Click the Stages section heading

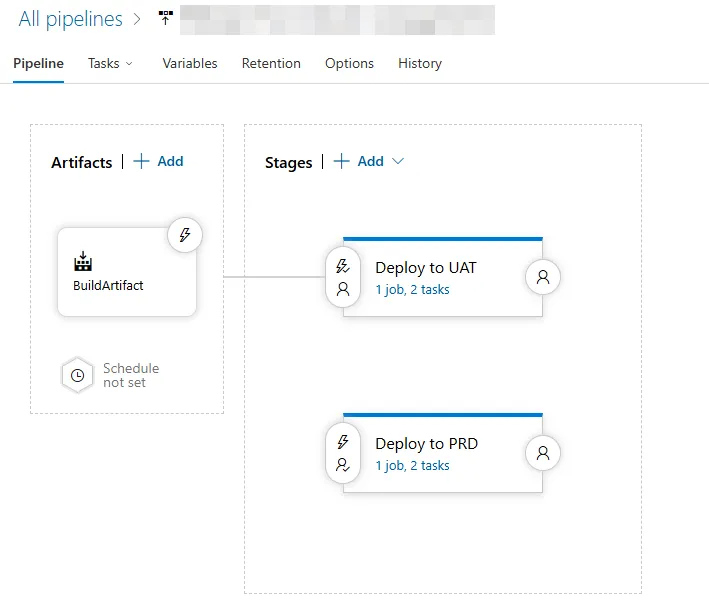point(288,162)
